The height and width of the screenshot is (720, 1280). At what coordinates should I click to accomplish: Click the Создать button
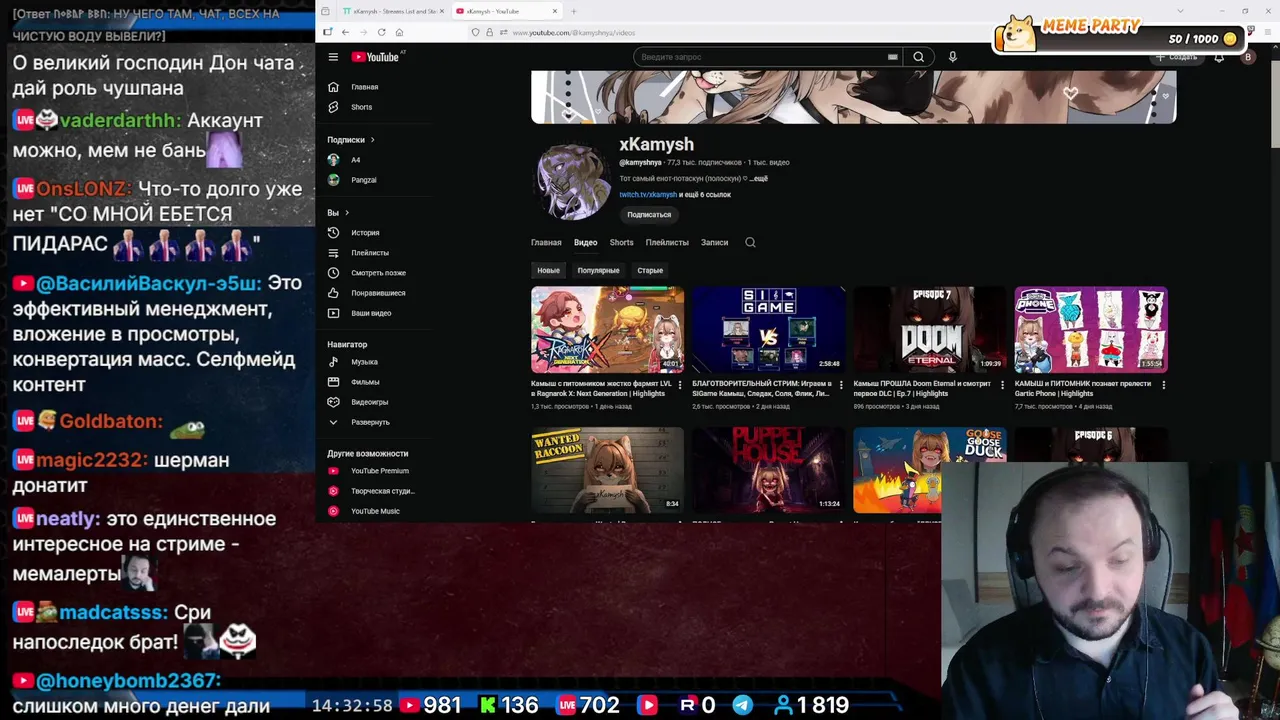pyautogui.click(x=1177, y=57)
